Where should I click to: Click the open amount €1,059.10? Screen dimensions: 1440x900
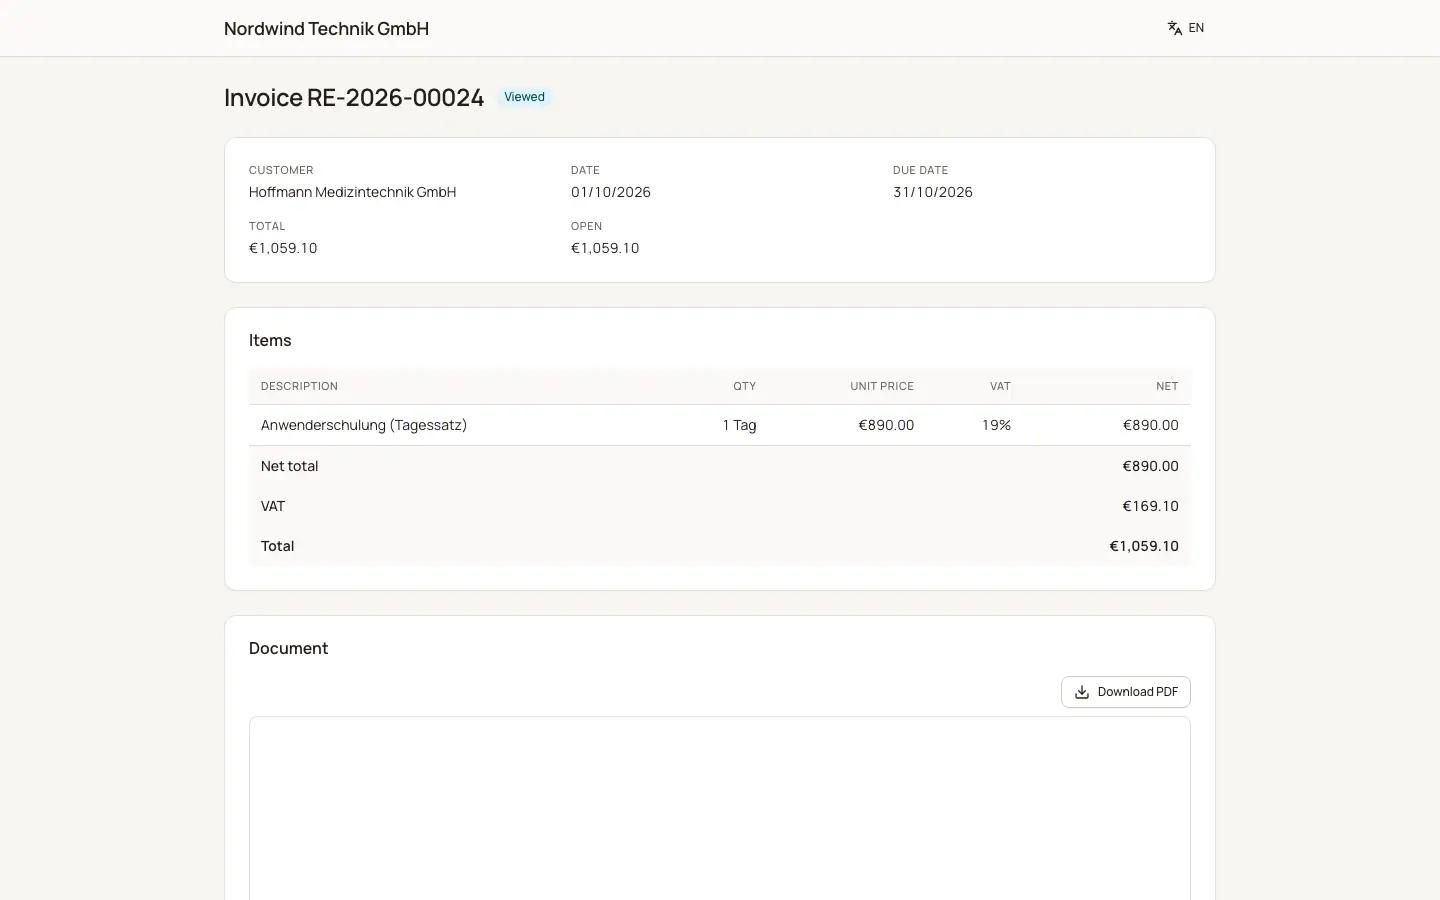point(605,248)
